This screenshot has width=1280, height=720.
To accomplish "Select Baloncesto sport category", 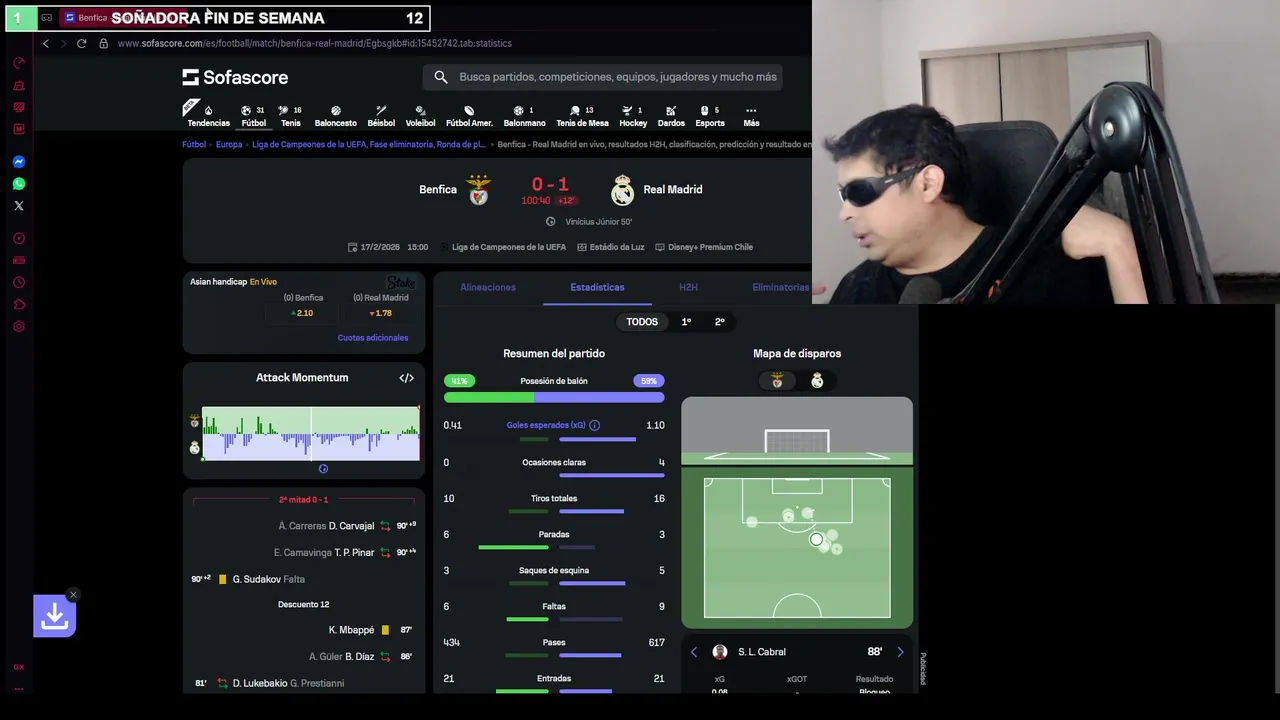I will [x=335, y=116].
